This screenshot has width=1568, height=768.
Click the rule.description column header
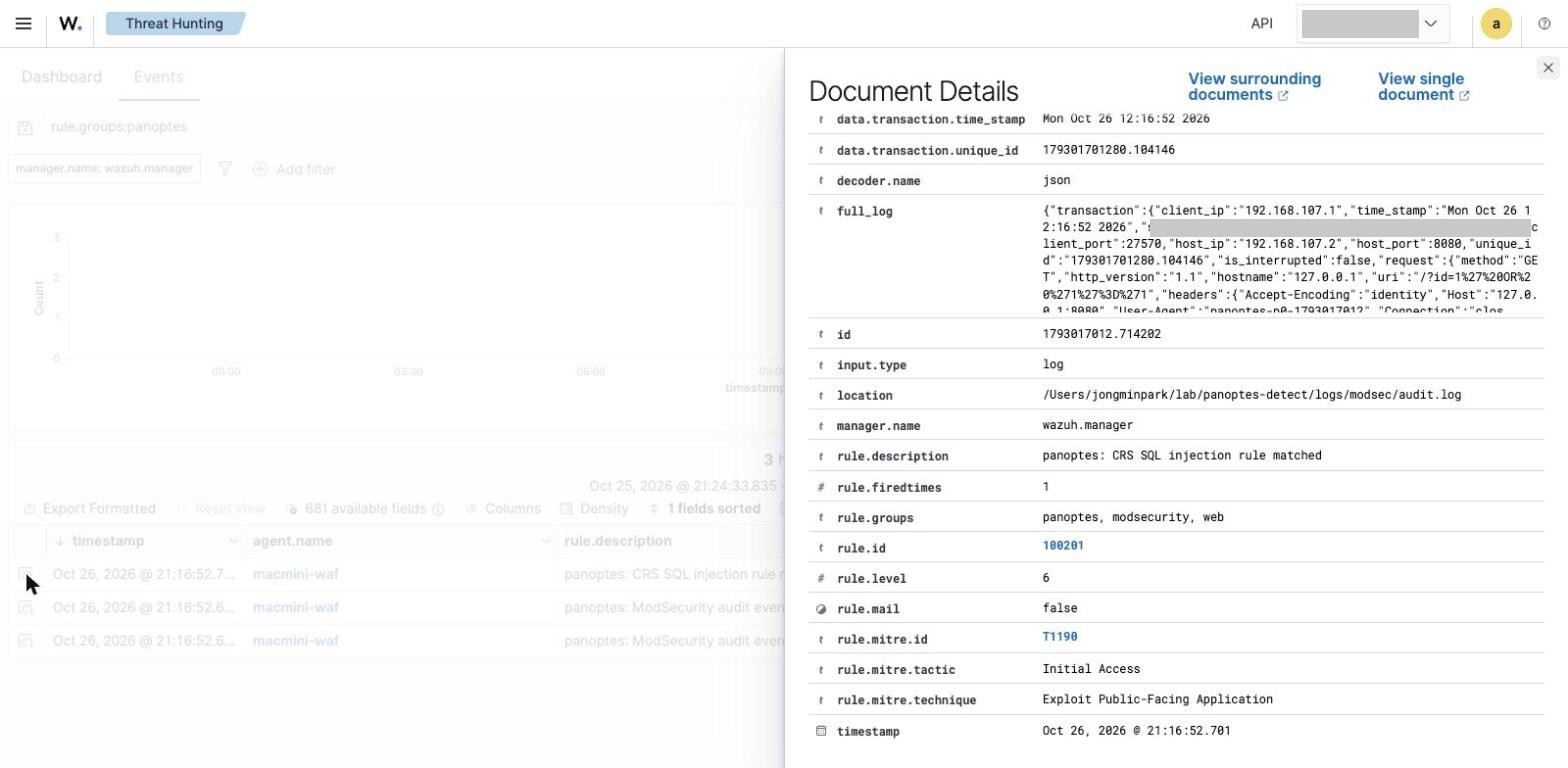click(x=618, y=541)
